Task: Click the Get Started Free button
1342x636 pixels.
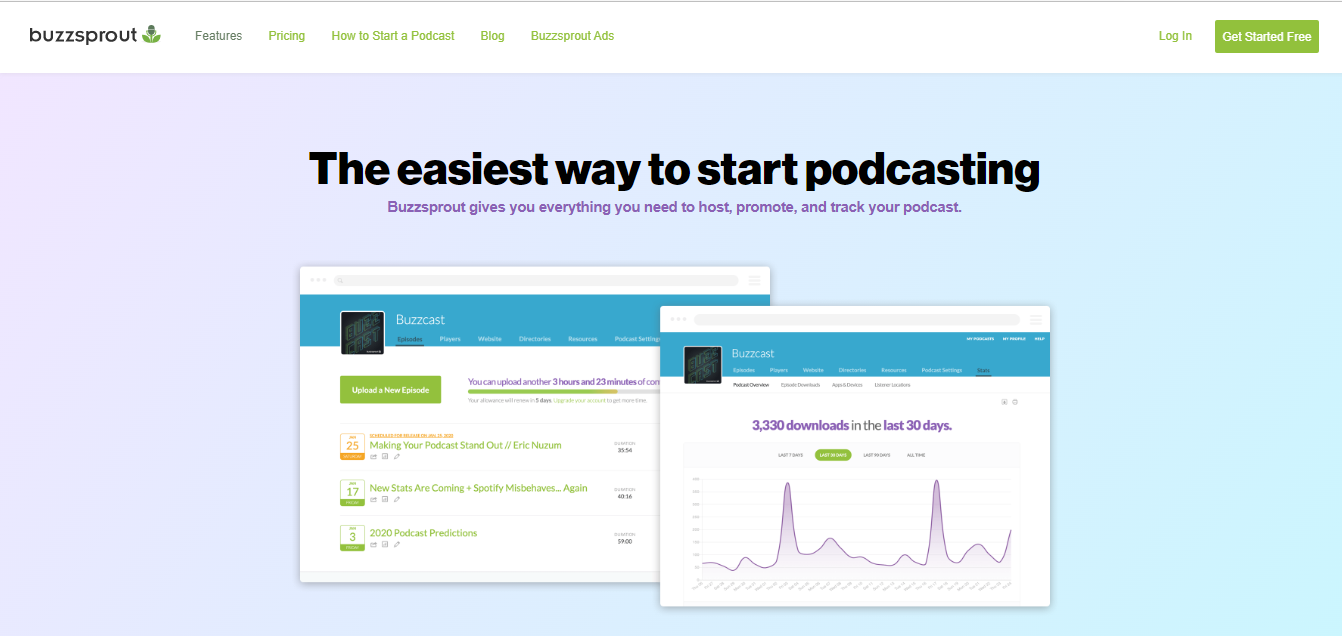Action: [x=1266, y=36]
